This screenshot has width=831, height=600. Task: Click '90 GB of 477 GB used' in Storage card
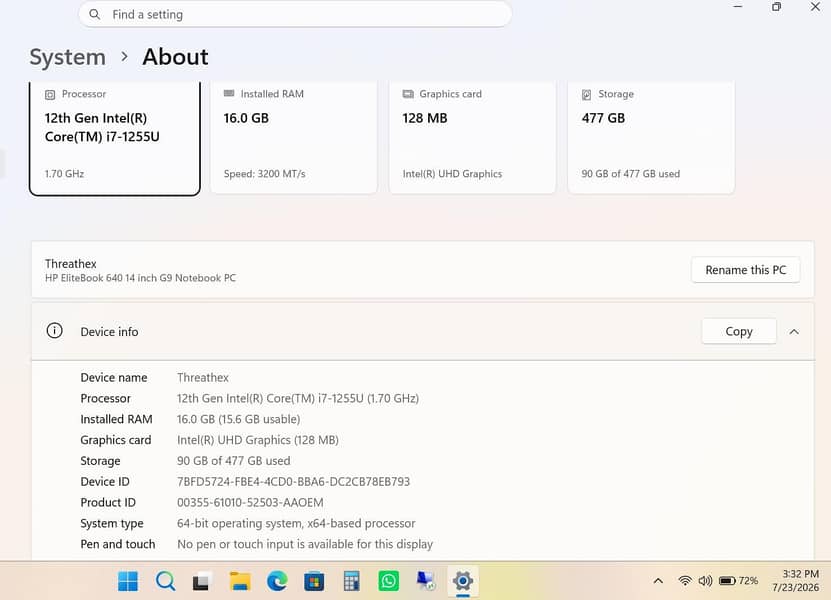[x=630, y=174]
